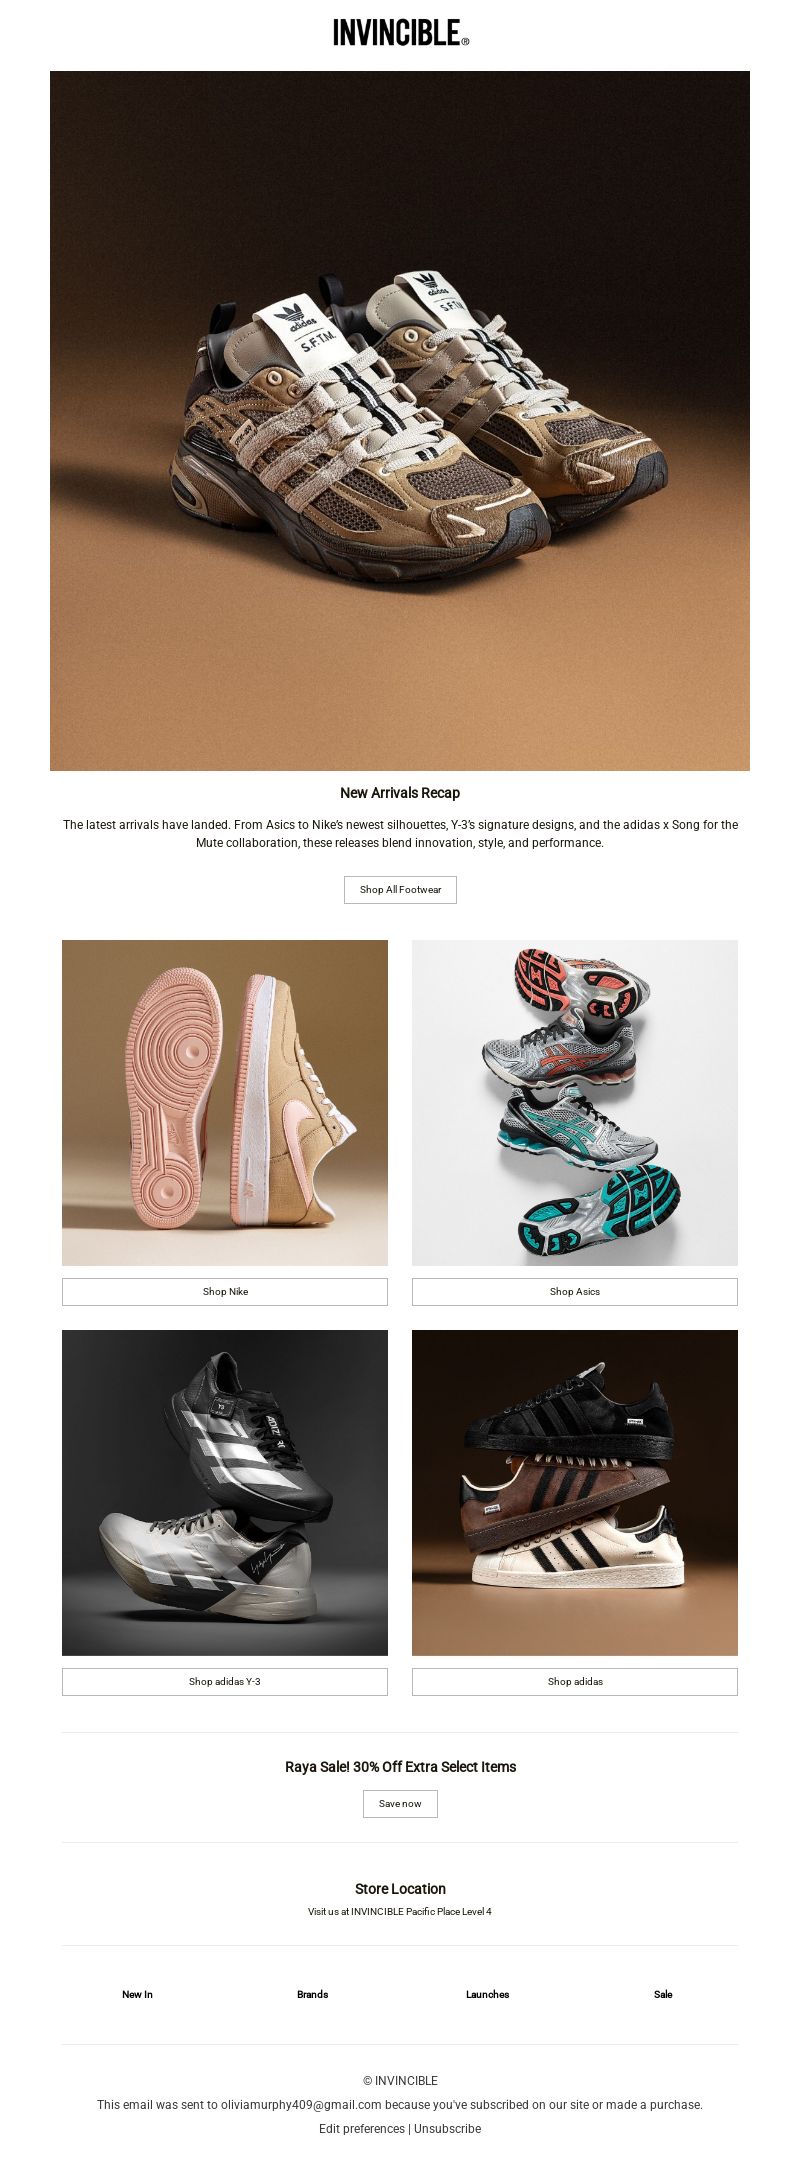Open the Sale footer link
Image resolution: width=800 pixels, height=2159 pixels.
[x=663, y=1994]
